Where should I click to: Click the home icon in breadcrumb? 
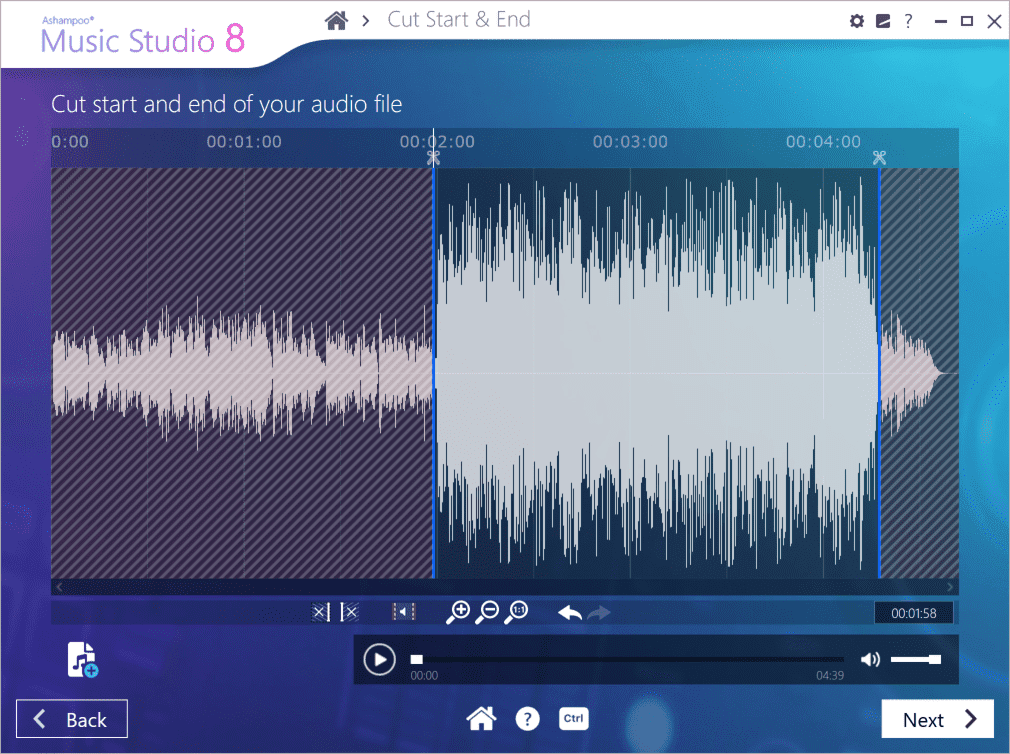point(336,21)
